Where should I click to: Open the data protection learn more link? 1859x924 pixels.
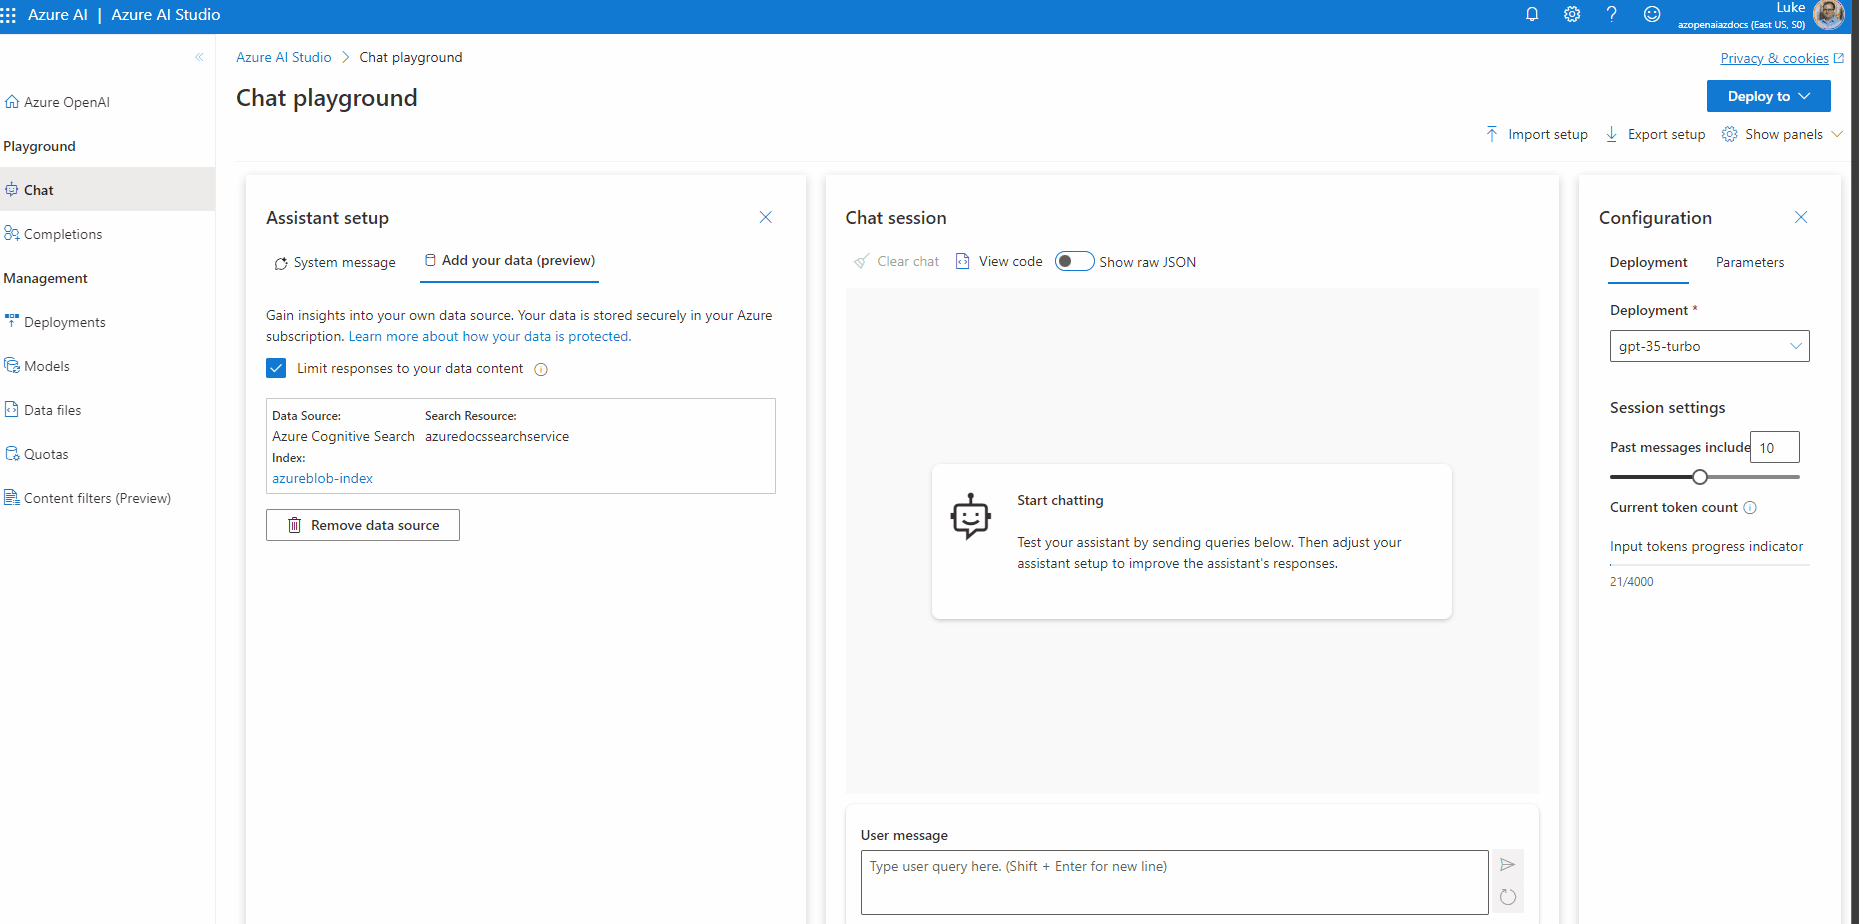click(x=490, y=336)
